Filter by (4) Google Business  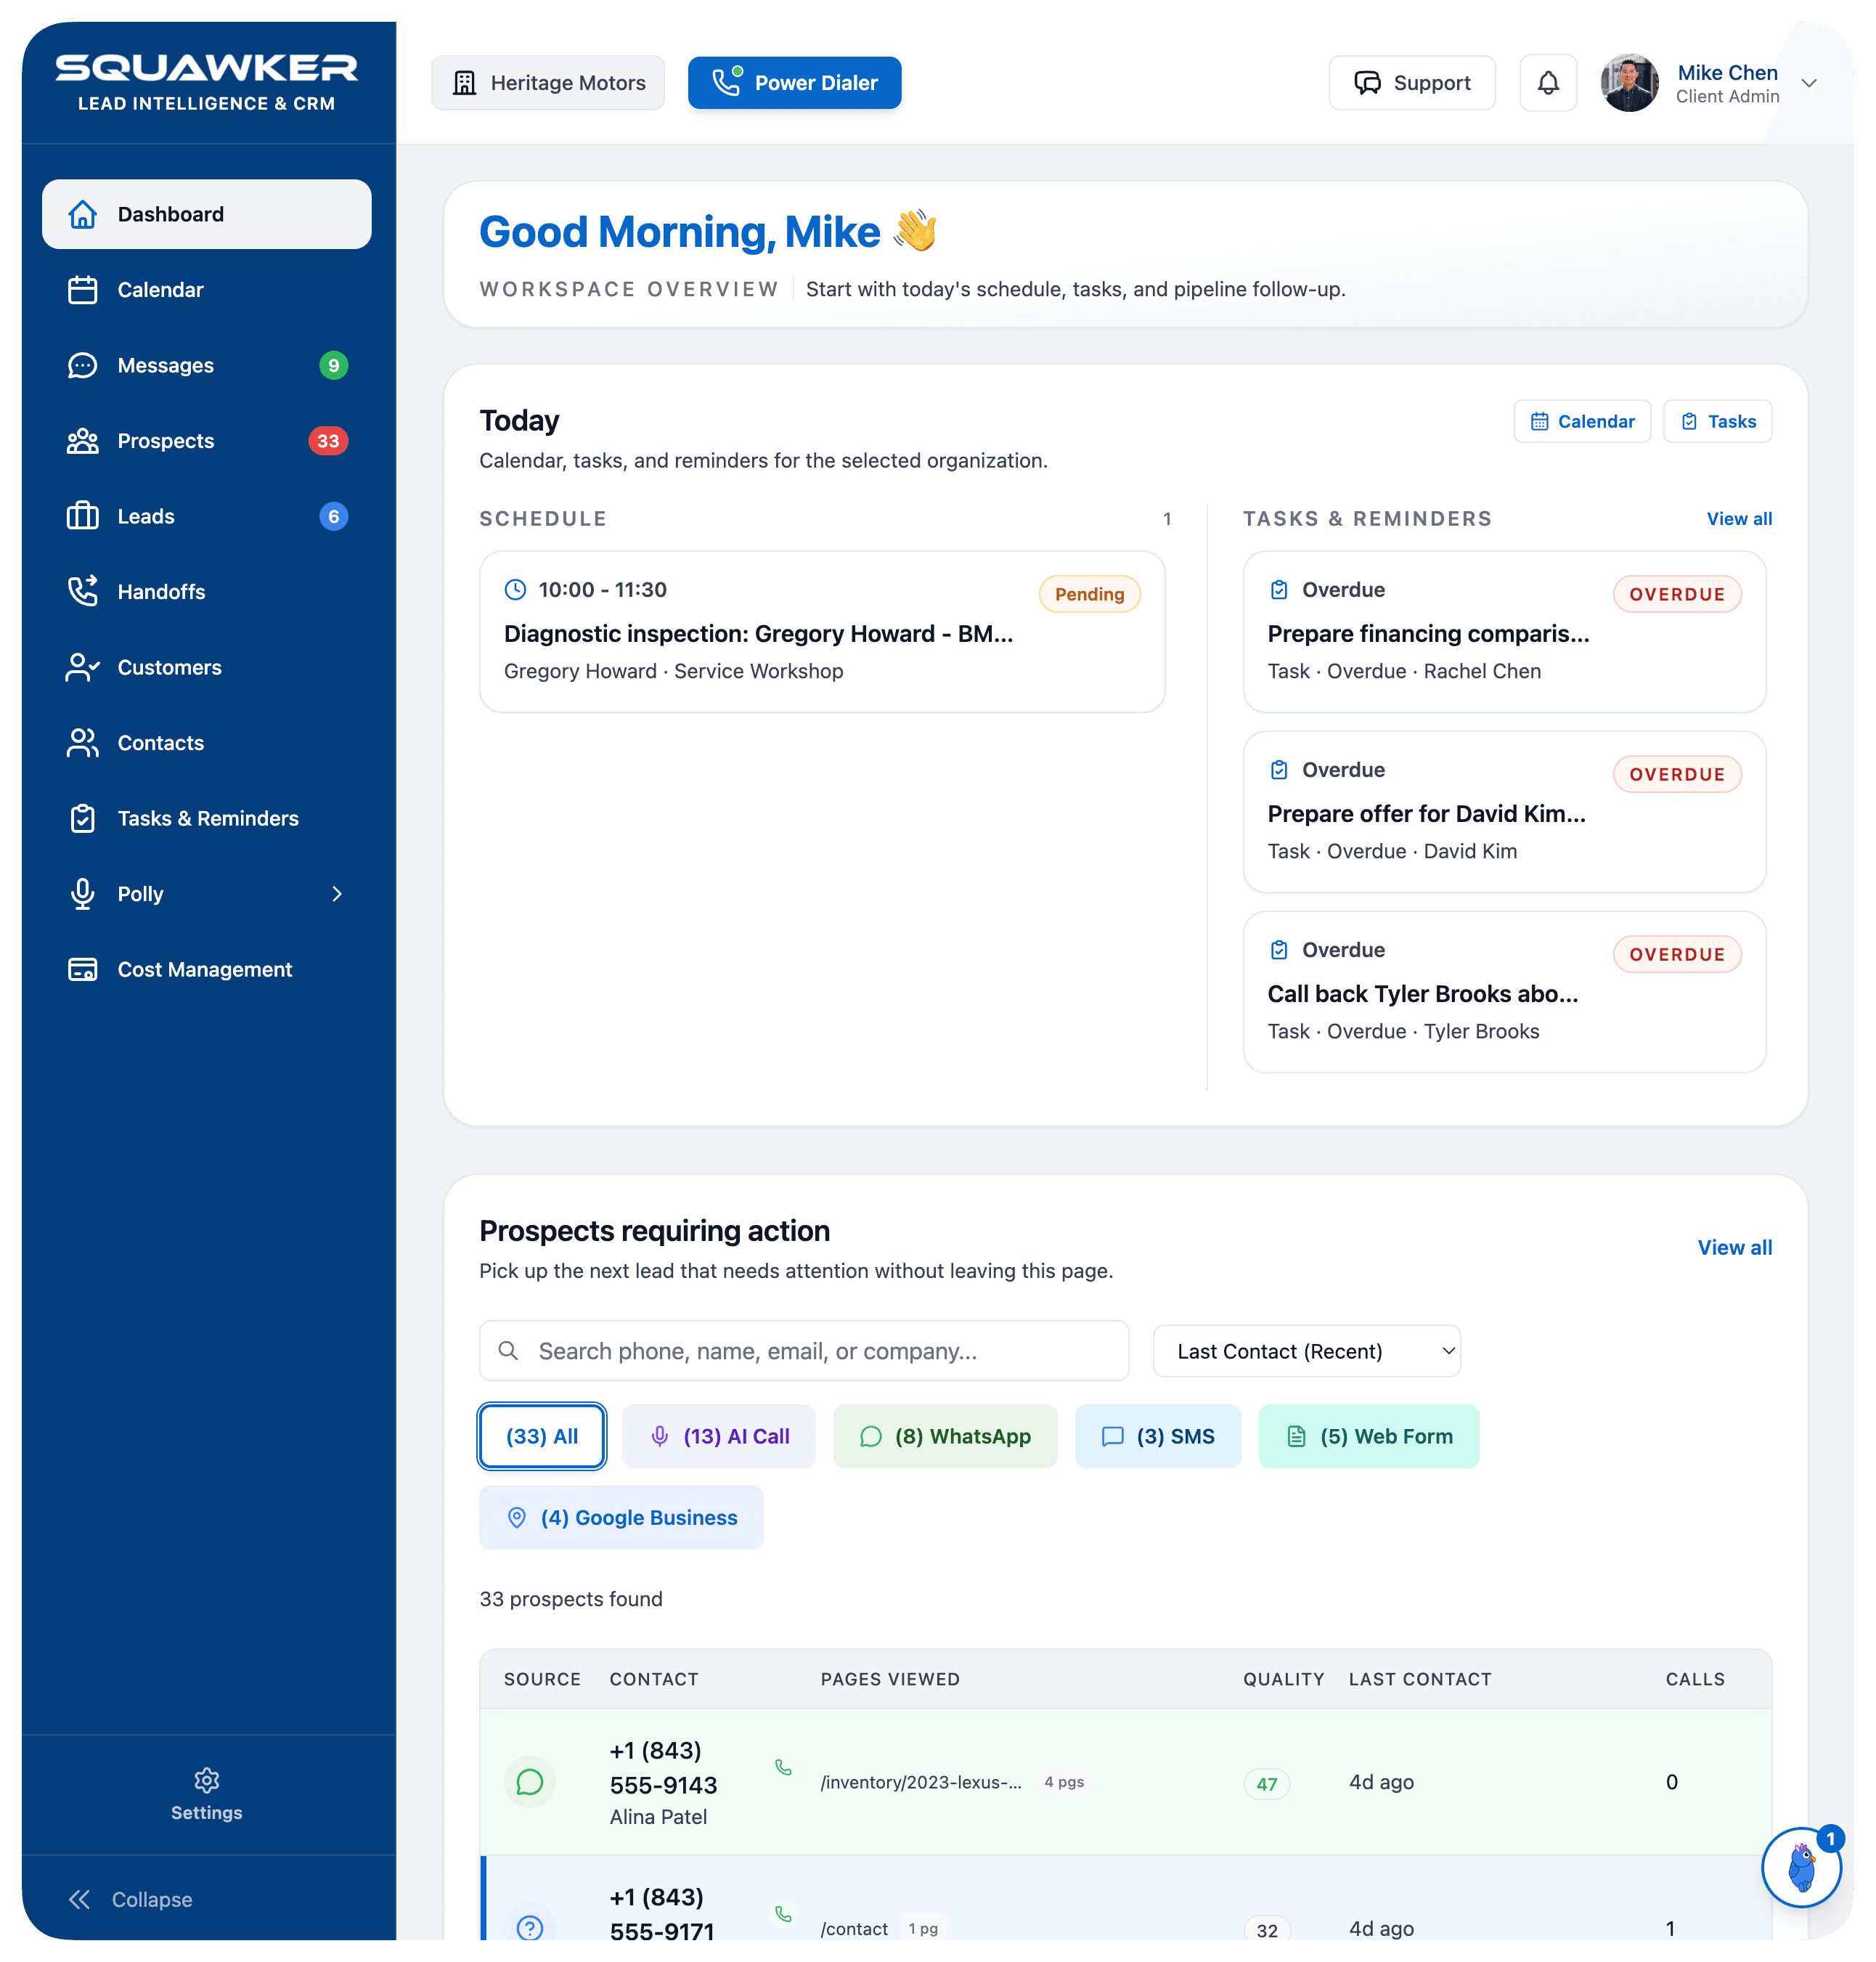(x=621, y=1518)
